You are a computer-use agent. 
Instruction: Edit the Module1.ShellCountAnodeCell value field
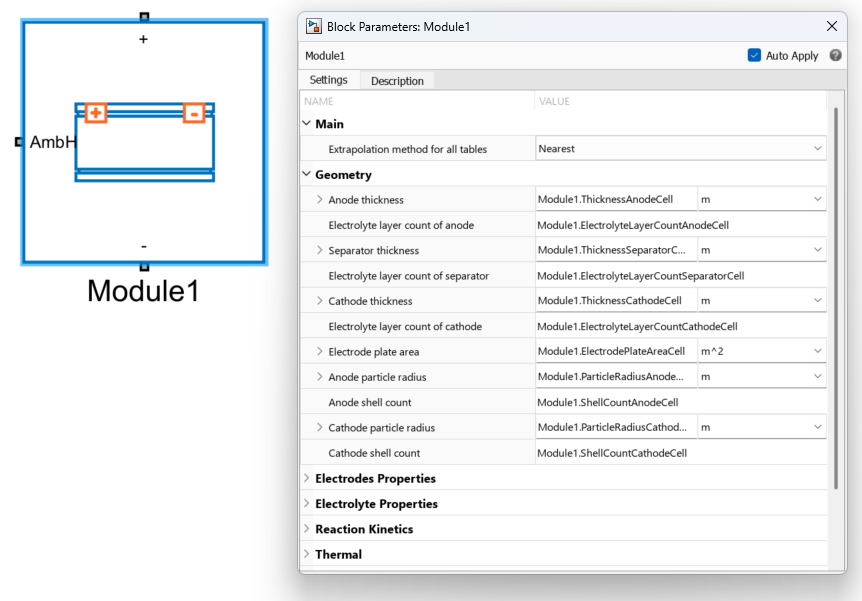pos(681,402)
